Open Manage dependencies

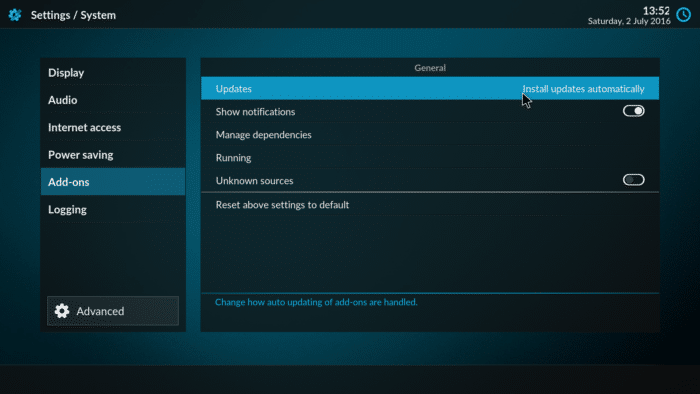[430, 134]
